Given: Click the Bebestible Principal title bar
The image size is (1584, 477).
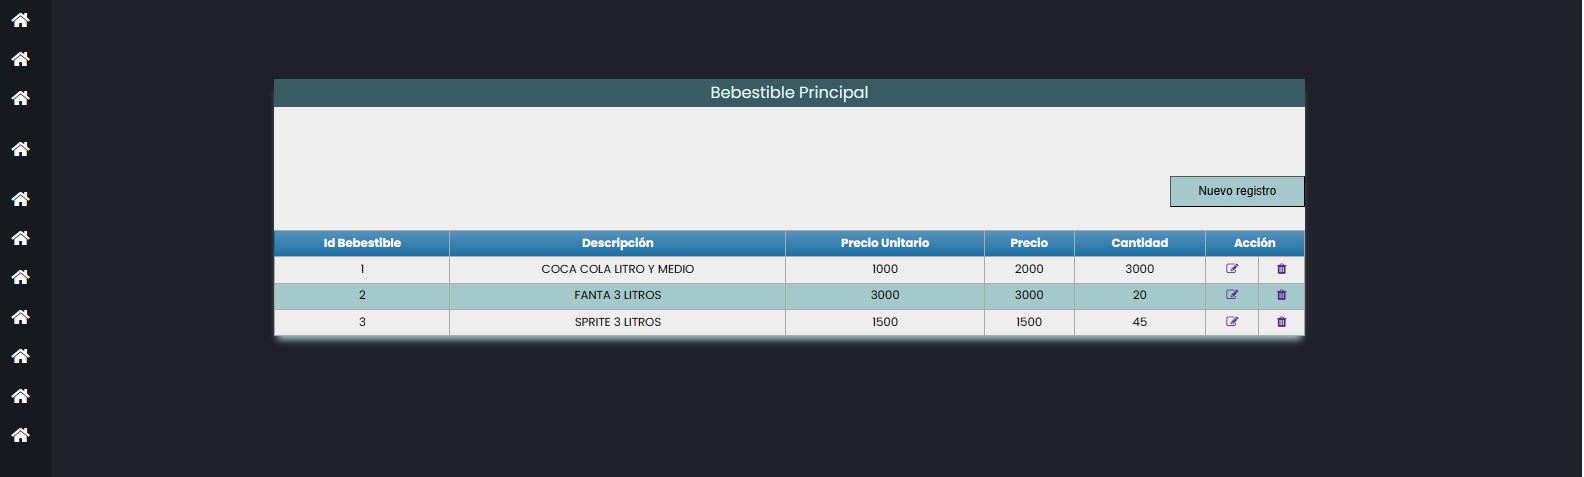Looking at the screenshot, I should point(789,92).
